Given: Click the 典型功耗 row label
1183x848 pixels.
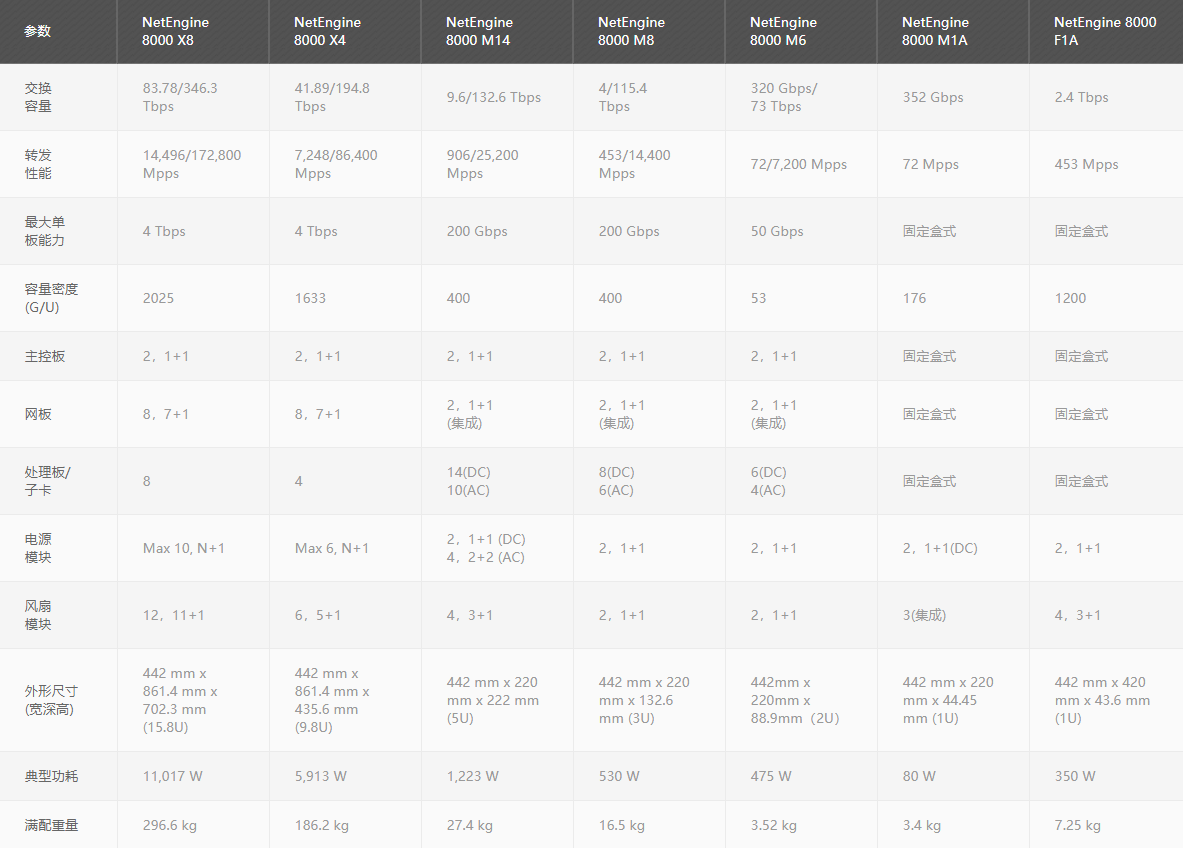Looking at the screenshot, I should 51,776.
